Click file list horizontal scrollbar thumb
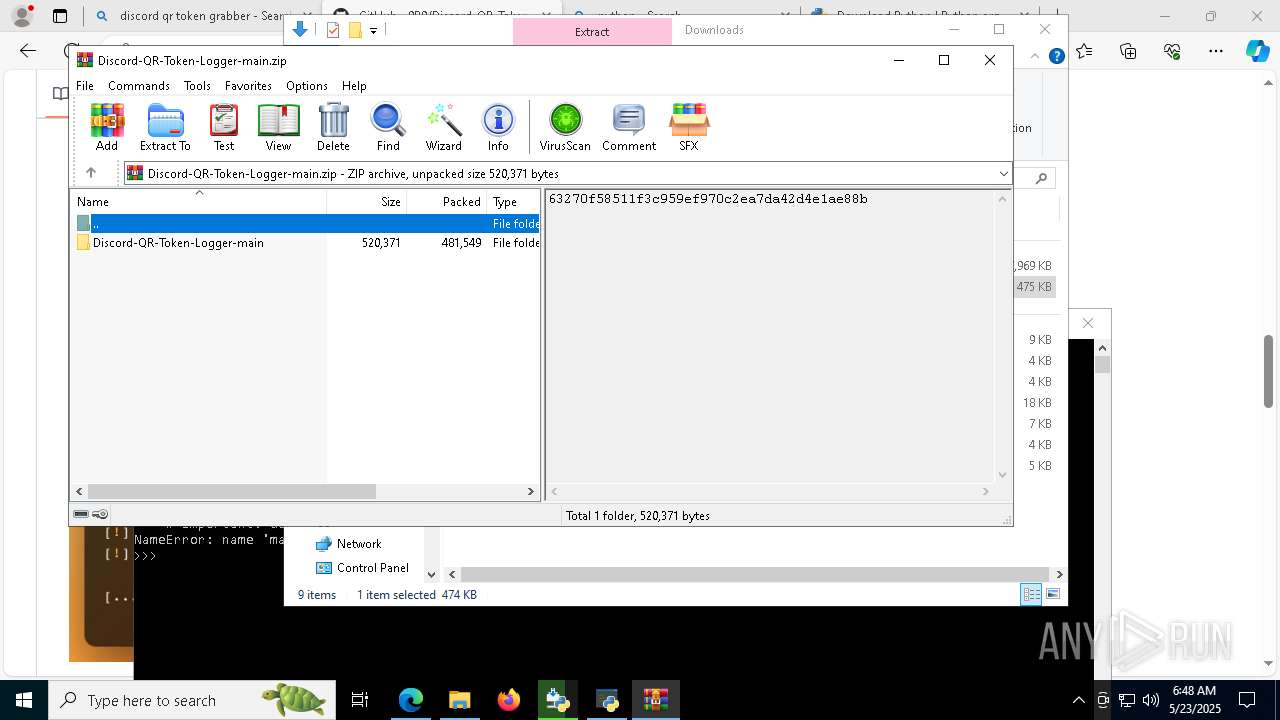The image size is (1280, 720). tap(231, 491)
